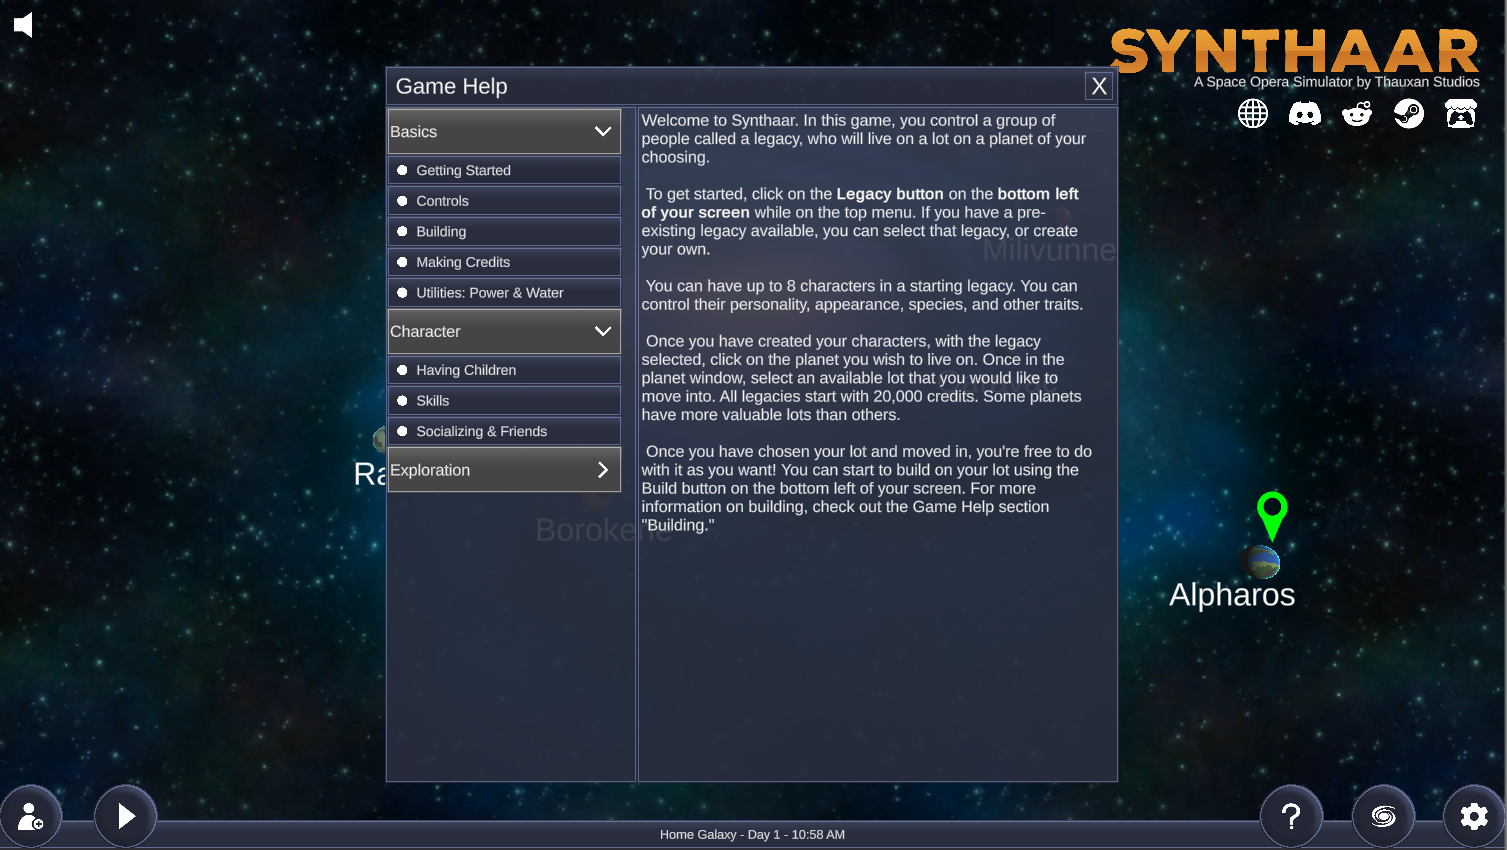Screen dimensions: 1507x850
Task: Collapse the Basics section
Action: point(504,131)
